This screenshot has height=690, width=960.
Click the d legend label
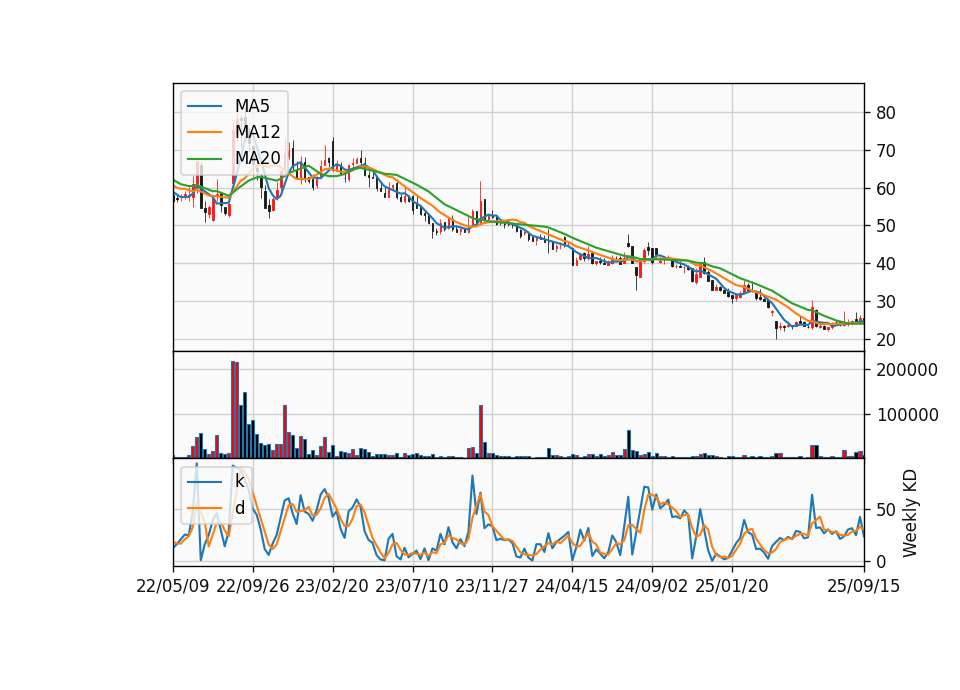pyautogui.click(x=240, y=508)
